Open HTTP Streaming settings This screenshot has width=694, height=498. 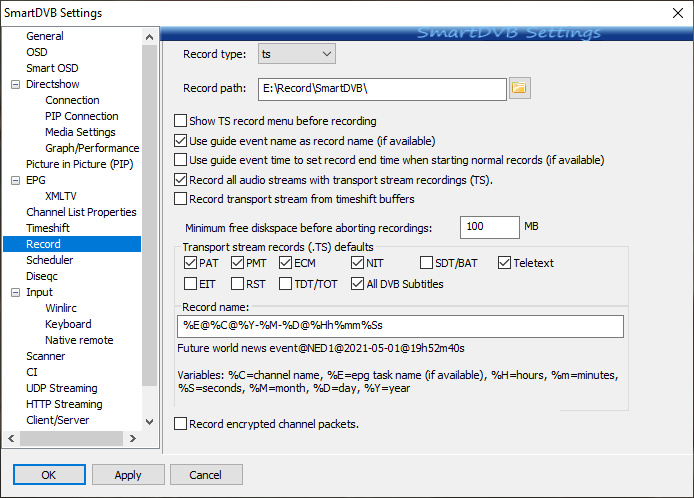[64, 404]
